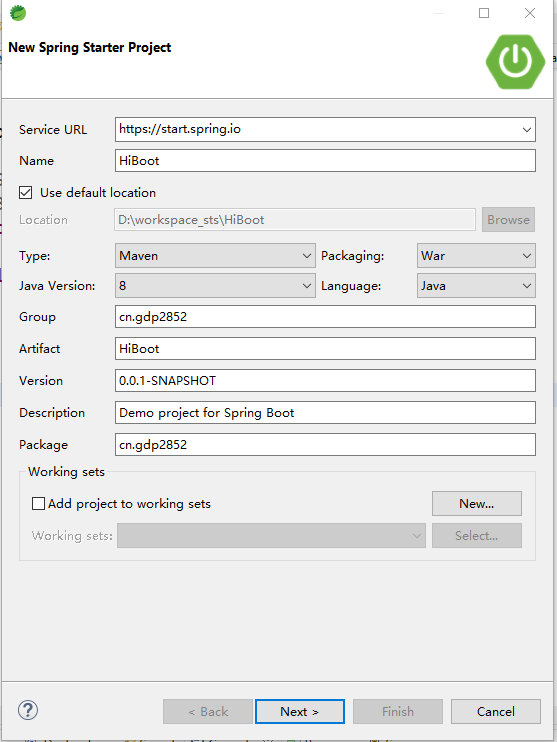Image resolution: width=557 pixels, height=742 pixels.
Task: Open the Packaging dropdown showing War
Action: [x=476, y=256]
